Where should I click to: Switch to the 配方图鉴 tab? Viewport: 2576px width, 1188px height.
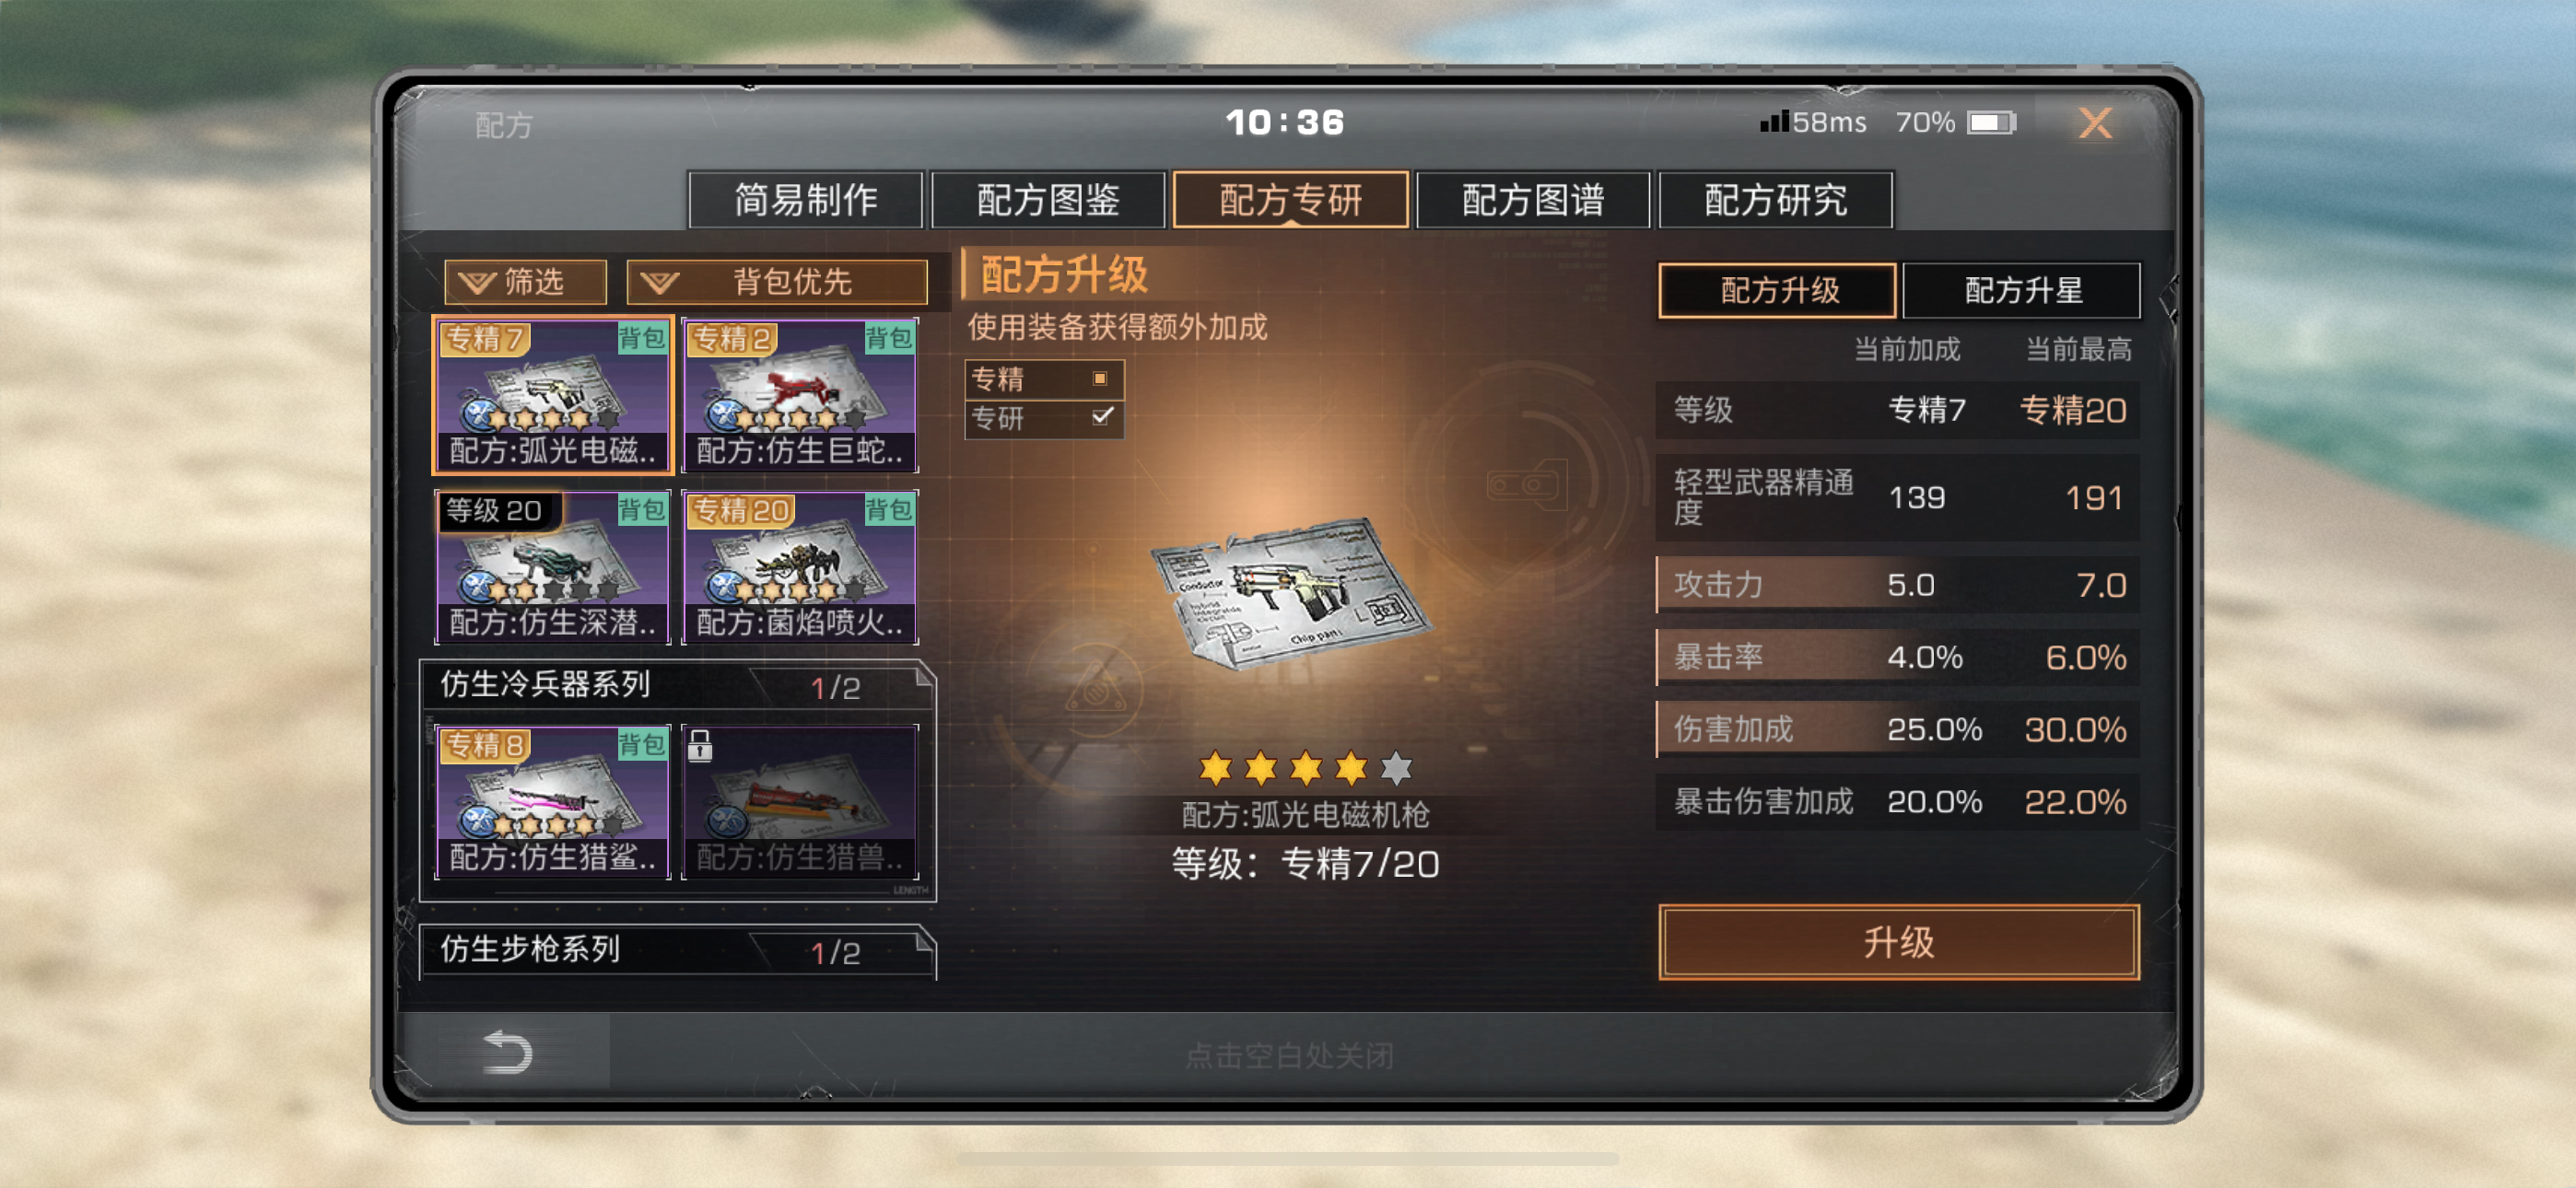[1048, 200]
